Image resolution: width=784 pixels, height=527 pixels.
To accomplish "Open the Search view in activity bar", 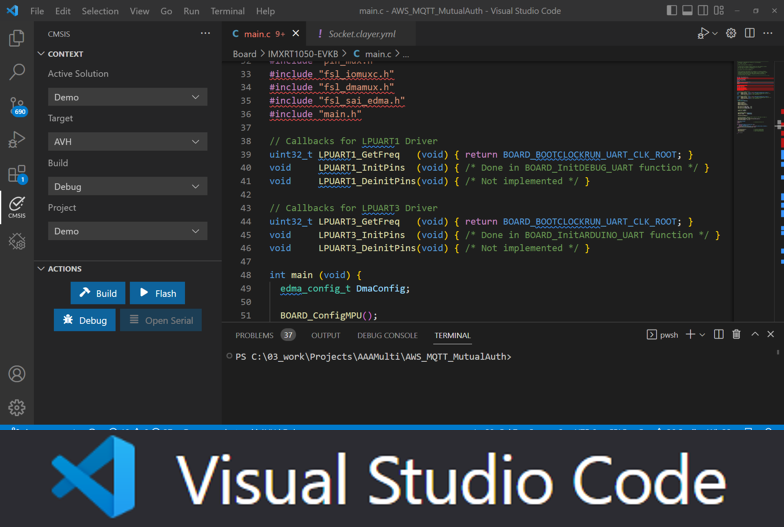I will [x=16, y=72].
